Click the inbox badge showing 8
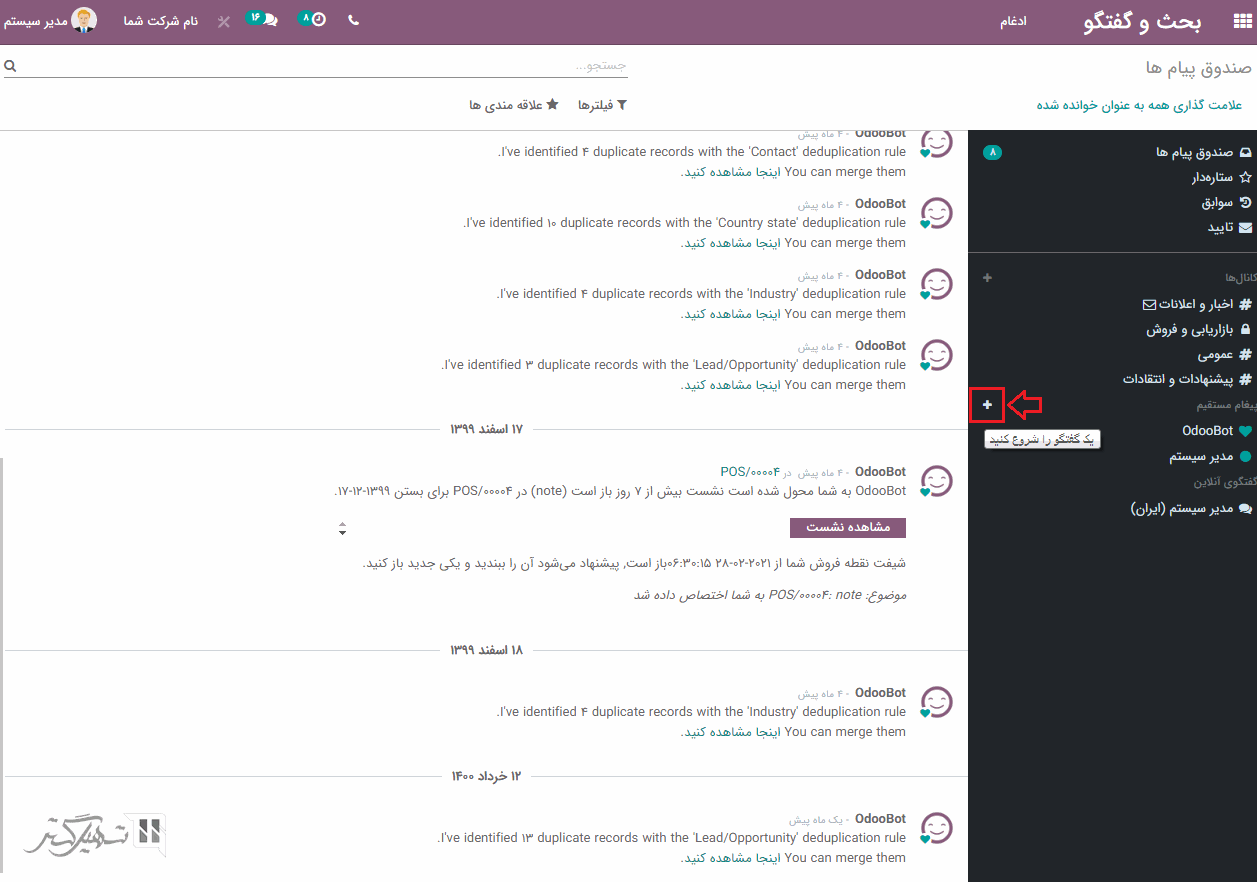1257x882 pixels. point(992,152)
